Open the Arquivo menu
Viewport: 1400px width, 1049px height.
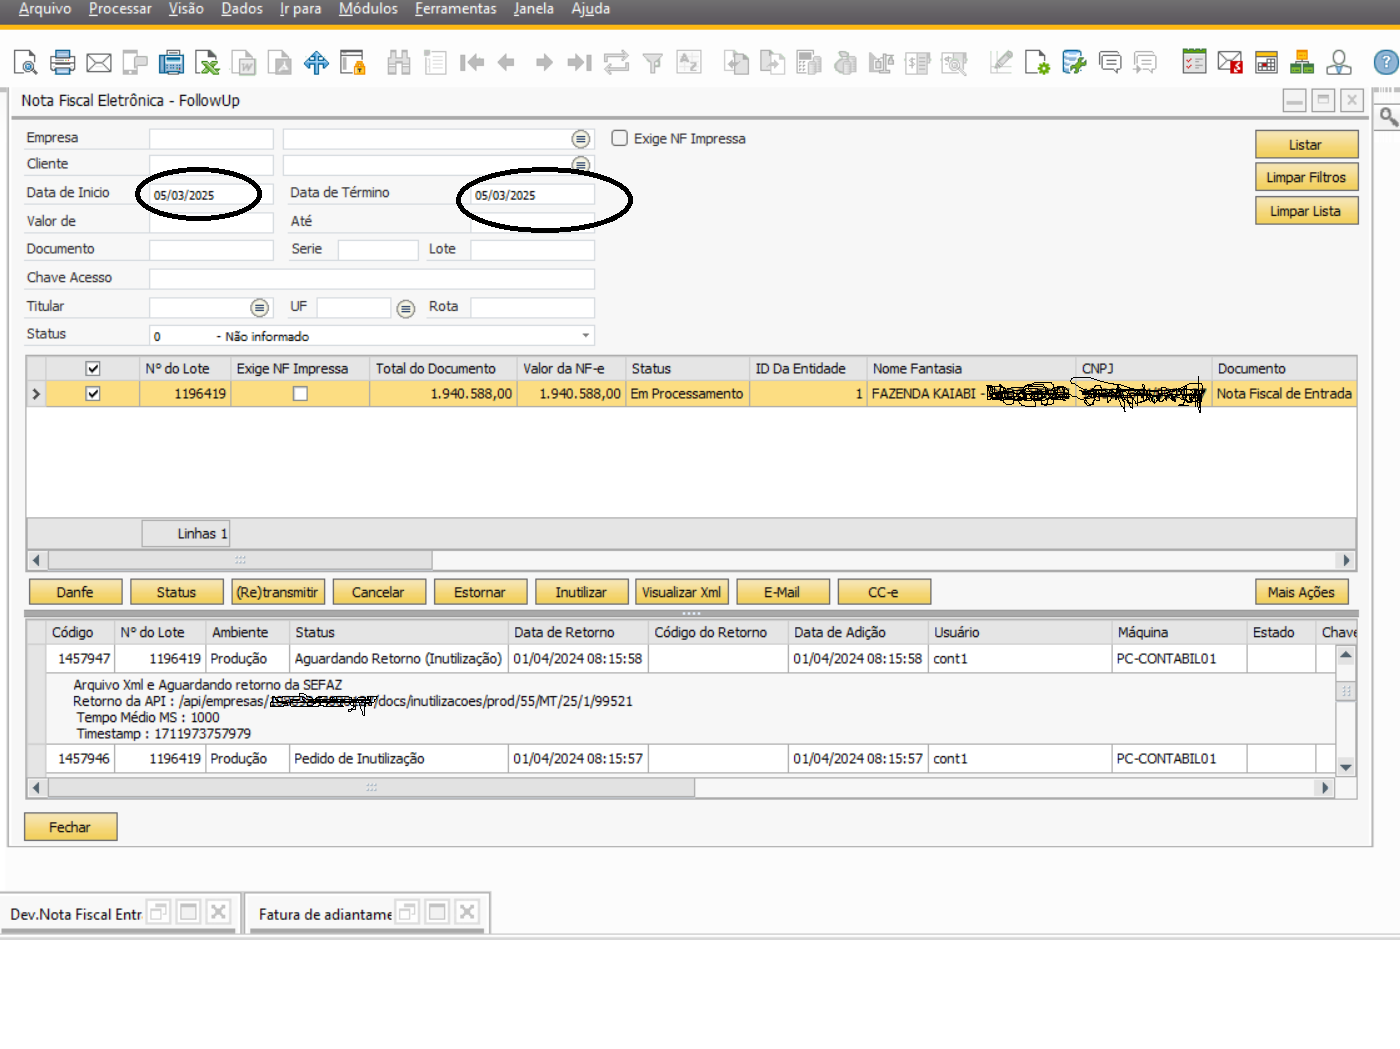tap(45, 9)
